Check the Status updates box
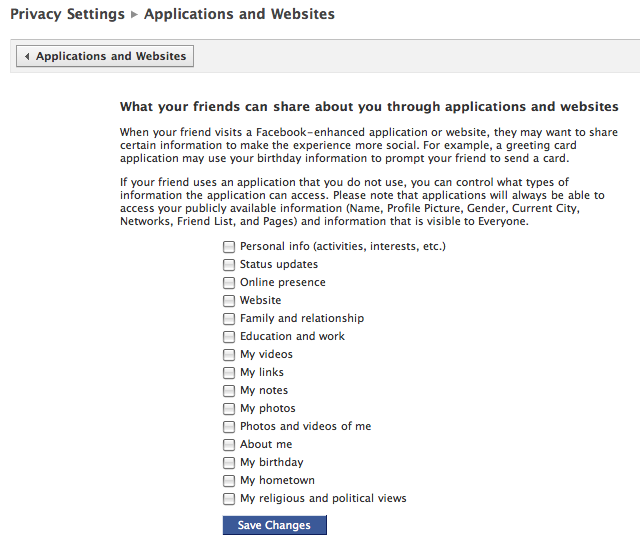This screenshot has width=640, height=545. coord(229,265)
